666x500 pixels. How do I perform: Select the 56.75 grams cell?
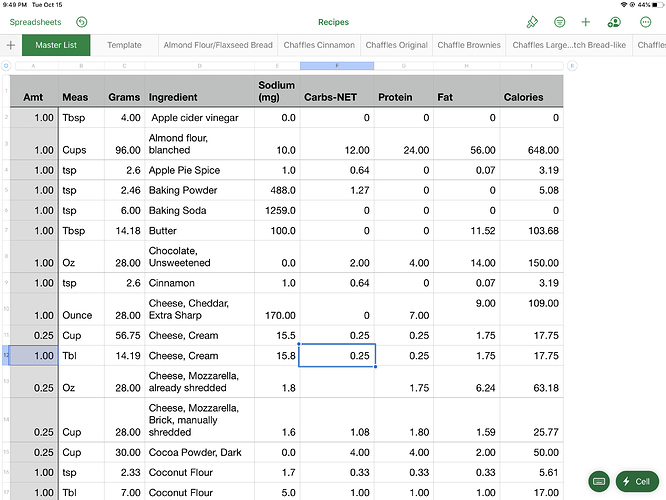click(x=124, y=335)
